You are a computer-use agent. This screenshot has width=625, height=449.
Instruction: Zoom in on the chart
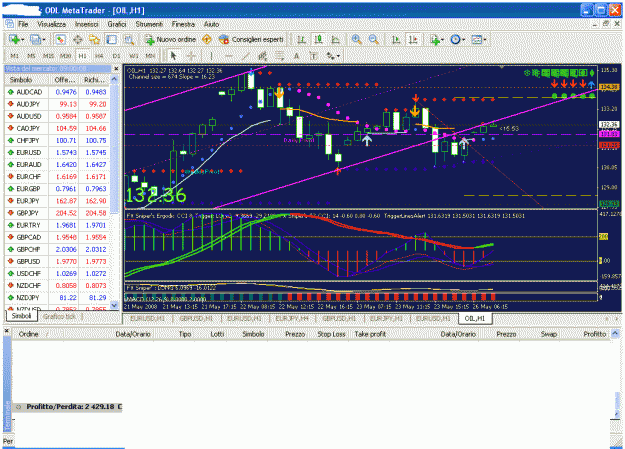tap(356, 39)
